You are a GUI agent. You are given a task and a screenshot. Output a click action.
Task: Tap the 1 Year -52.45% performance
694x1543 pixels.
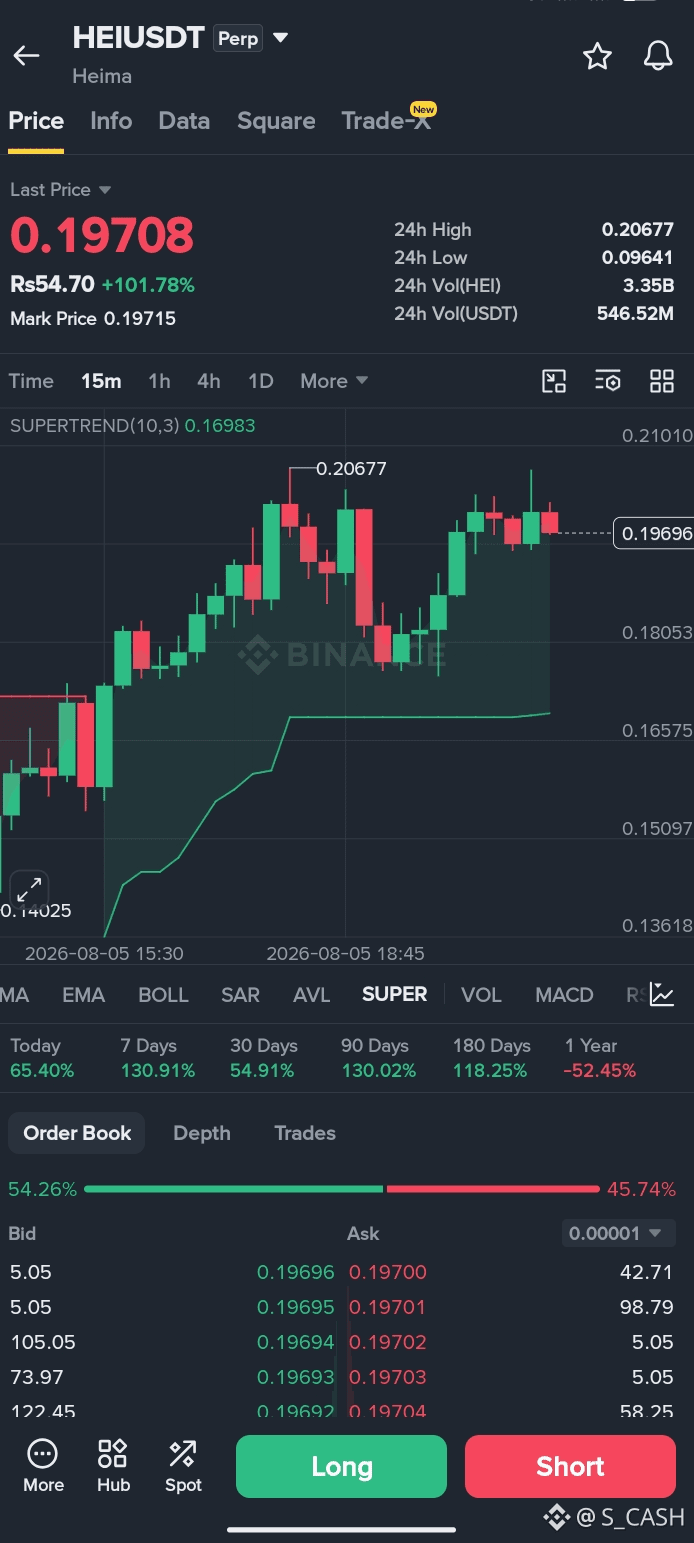coord(600,1058)
